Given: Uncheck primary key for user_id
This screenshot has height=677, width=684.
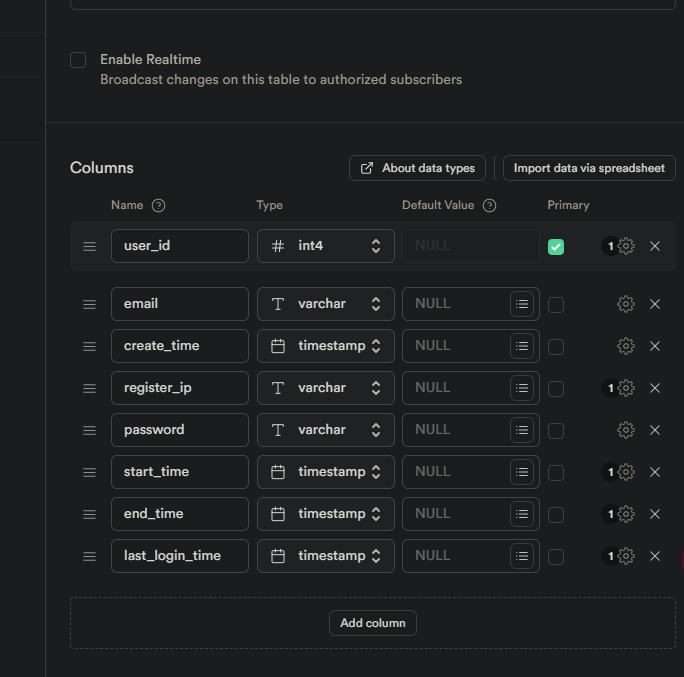Looking at the screenshot, I should point(556,246).
